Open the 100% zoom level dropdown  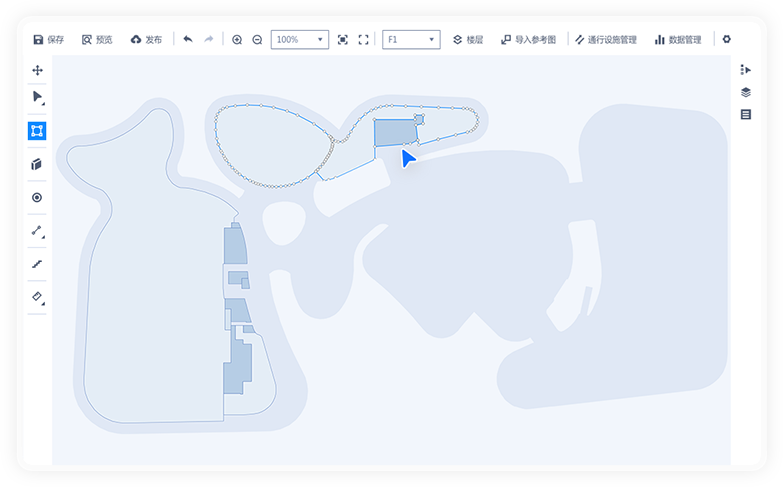pyautogui.click(x=300, y=40)
